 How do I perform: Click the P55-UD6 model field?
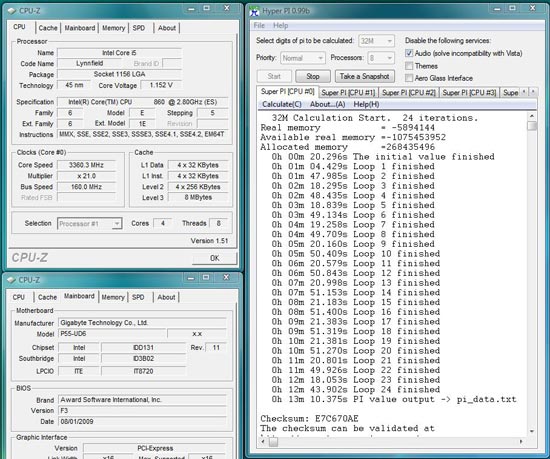[112, 334]
